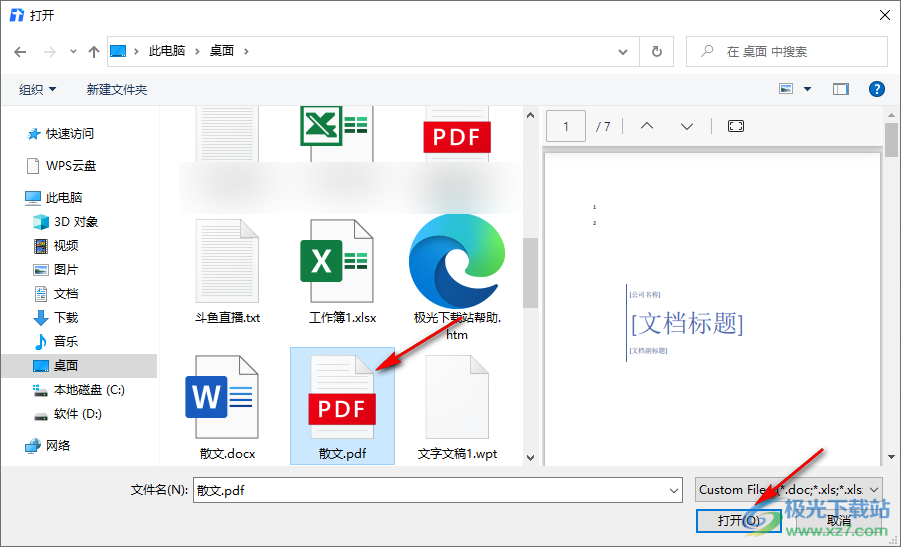The image size is (901, 547).
Task: Open the file name dropdown arrow
Action: (x=673, y=491)
